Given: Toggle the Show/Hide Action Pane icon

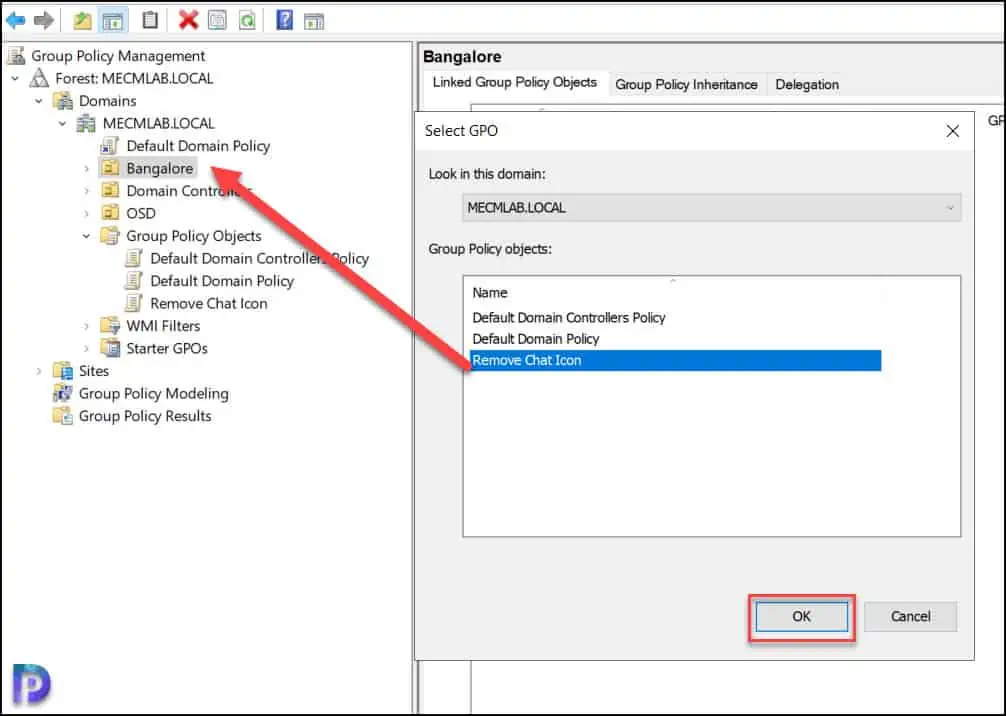Looking at the screenshot, I should click(314, 21).
